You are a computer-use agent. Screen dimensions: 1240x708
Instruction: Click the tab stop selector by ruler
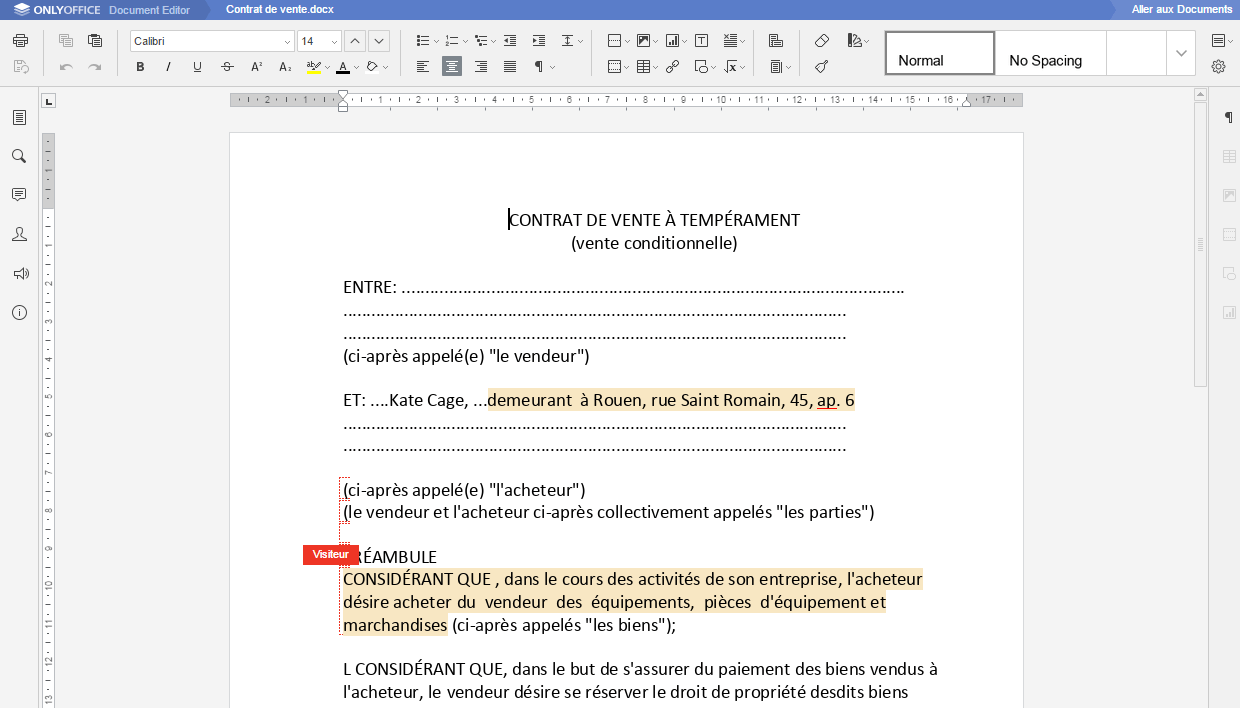point(49,101)
